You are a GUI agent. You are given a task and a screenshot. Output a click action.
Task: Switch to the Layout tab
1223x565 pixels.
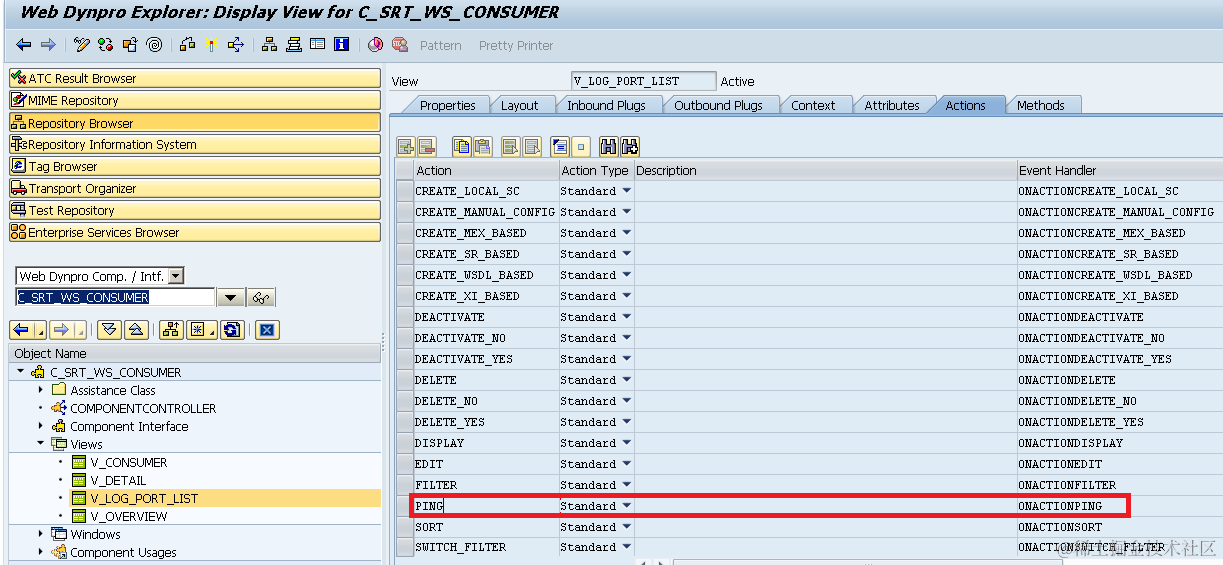pos(519,105)
